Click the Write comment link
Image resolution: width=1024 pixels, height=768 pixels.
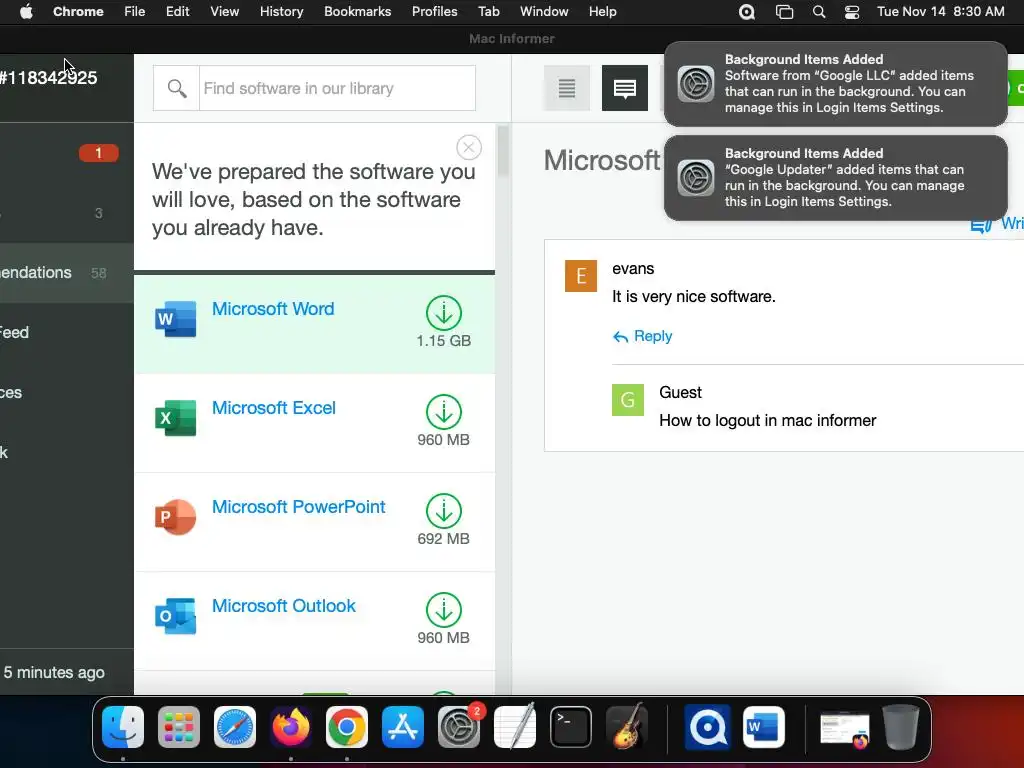pyautogui.click(x=997, y=224)
